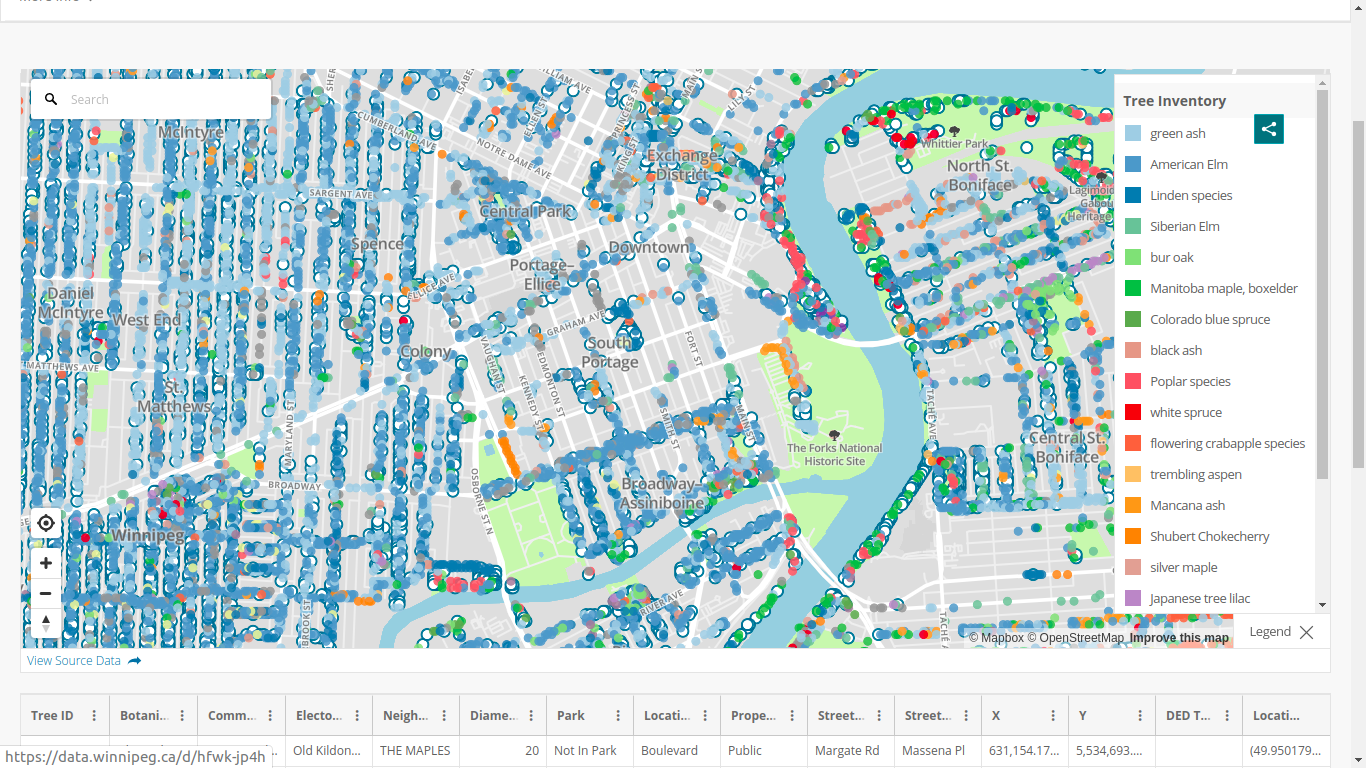
Task: Click Poplar species legend swatch
Action: tap(1133, 381)
